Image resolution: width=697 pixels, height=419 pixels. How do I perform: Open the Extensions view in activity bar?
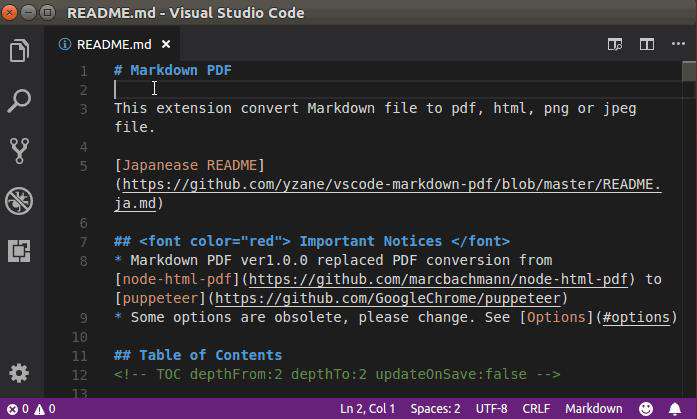coord(19,251)
